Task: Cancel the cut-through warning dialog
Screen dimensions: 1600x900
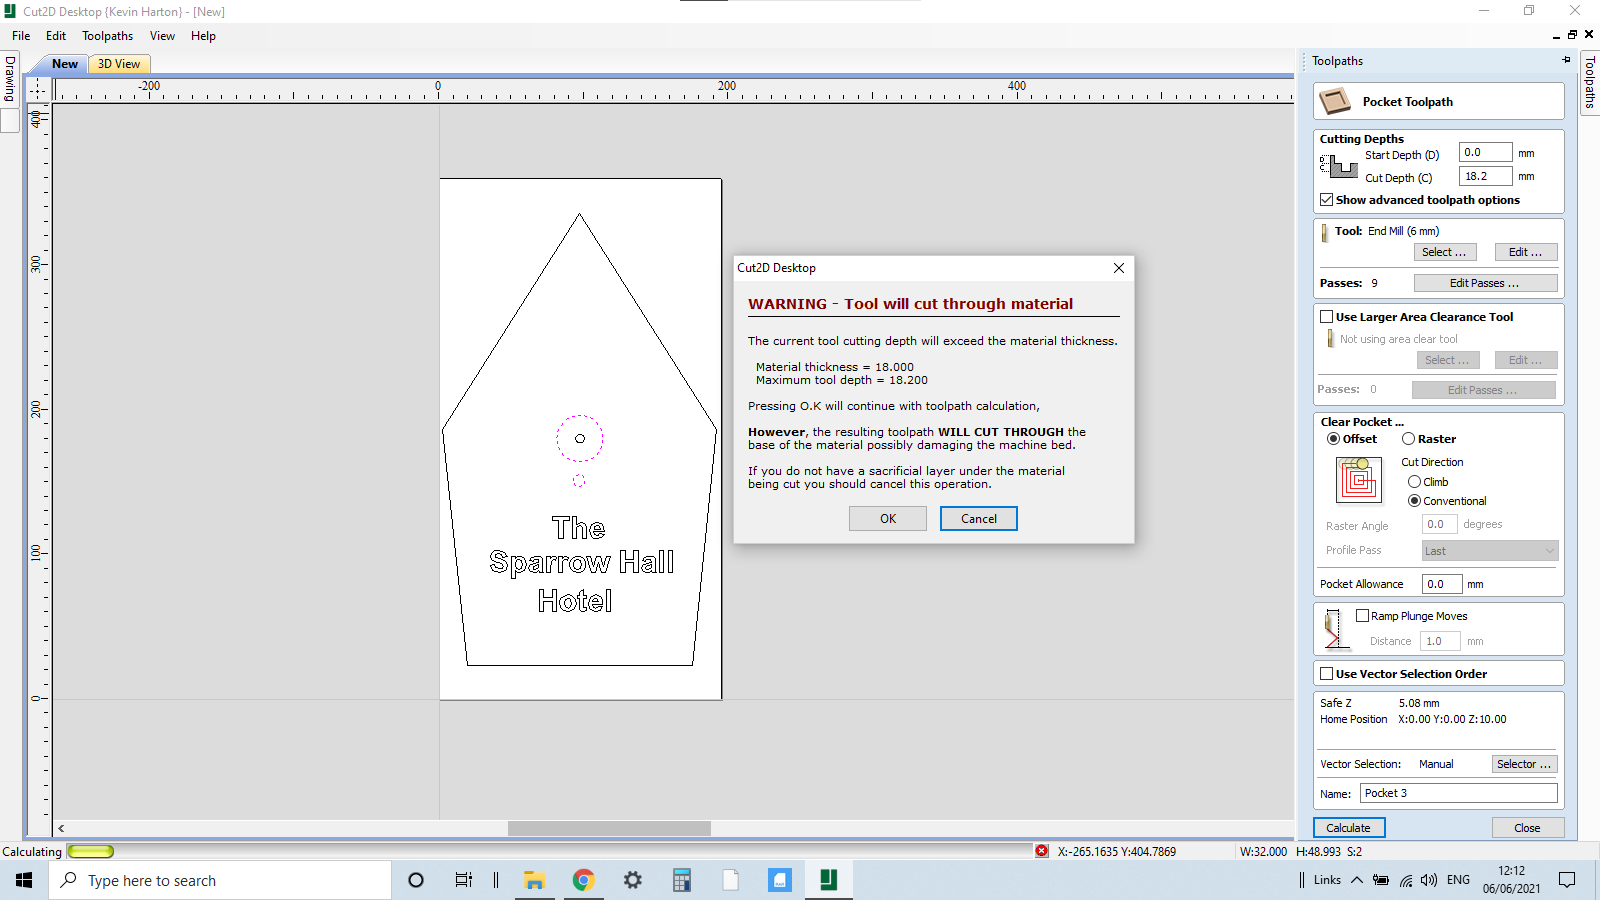Action: (x=978, y=518)
